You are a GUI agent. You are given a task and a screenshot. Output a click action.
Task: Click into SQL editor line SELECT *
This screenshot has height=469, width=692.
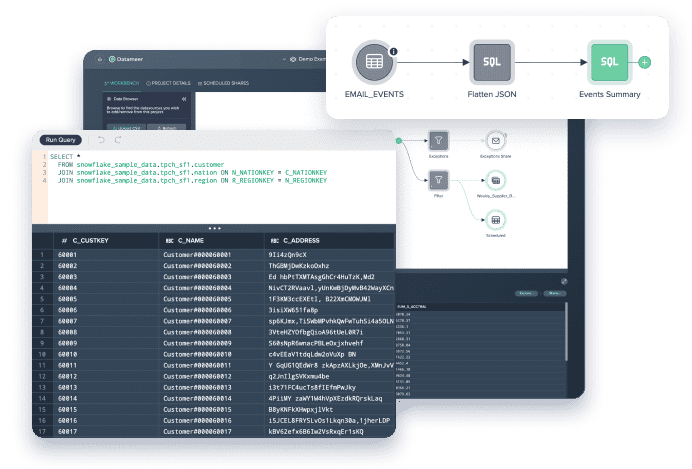tap(65, 157)
